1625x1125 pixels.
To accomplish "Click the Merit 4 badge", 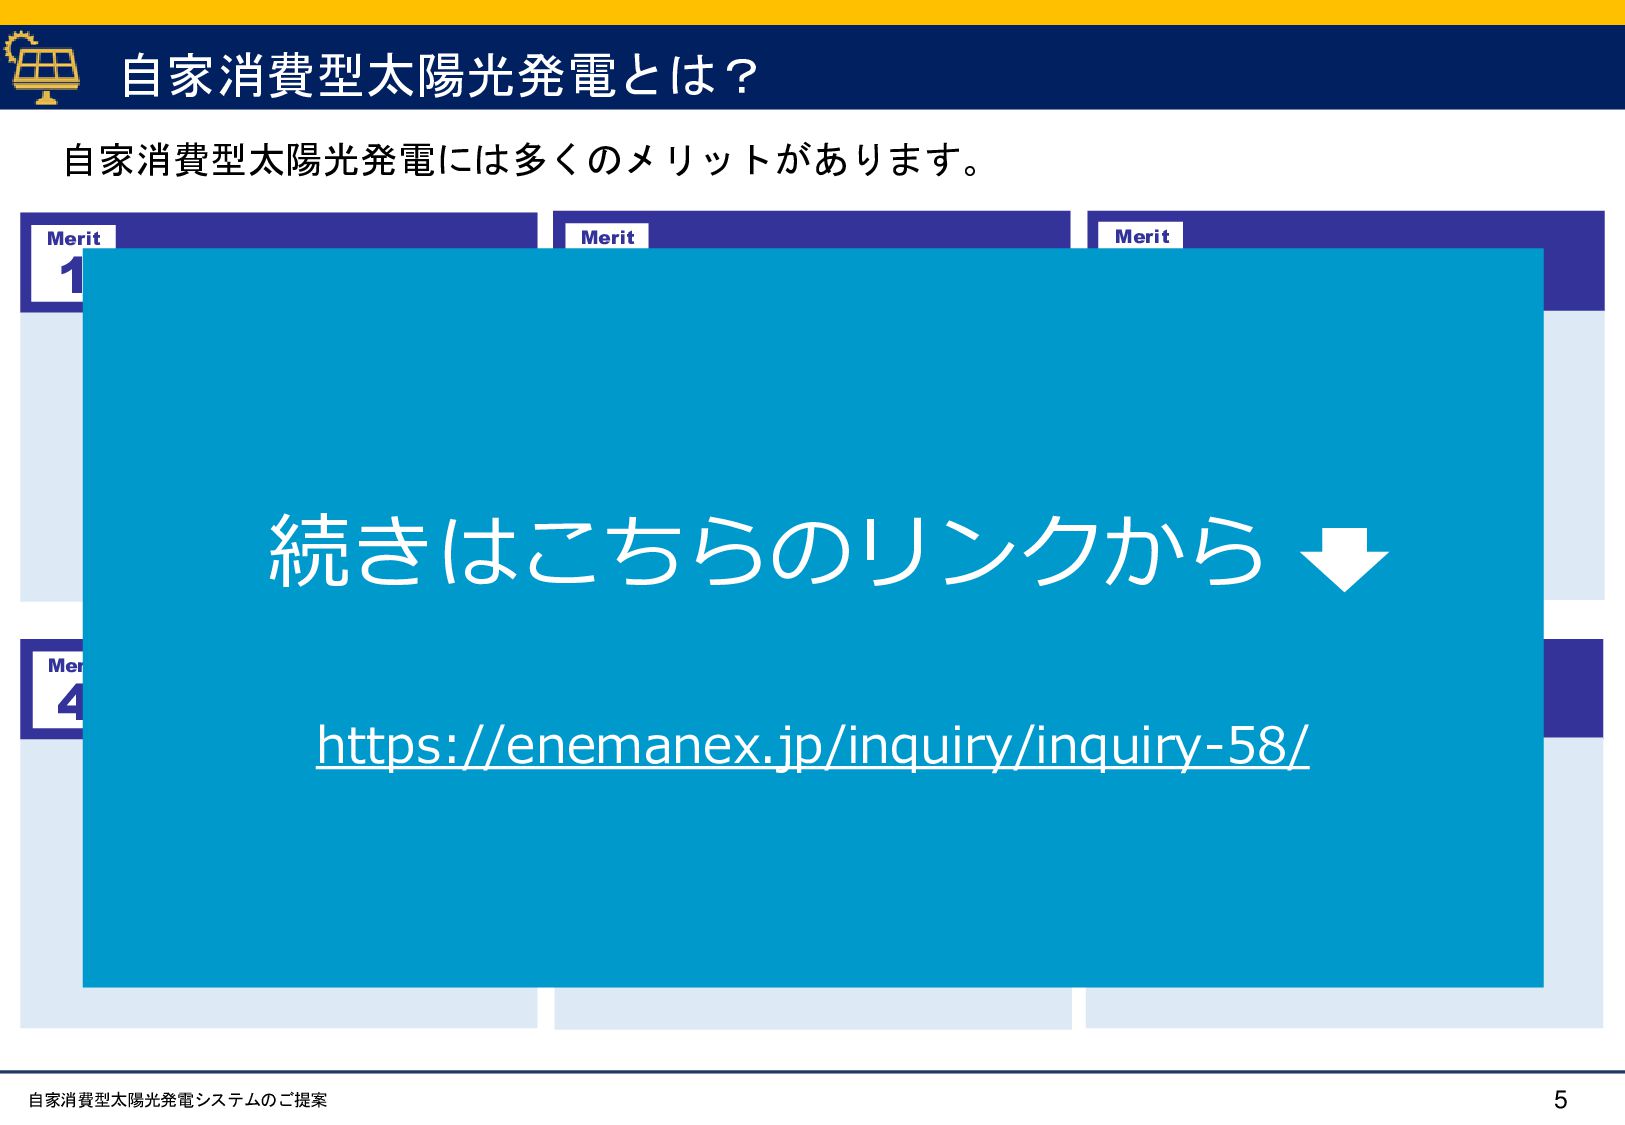I will pyautogui.click(x=58, y=690).
